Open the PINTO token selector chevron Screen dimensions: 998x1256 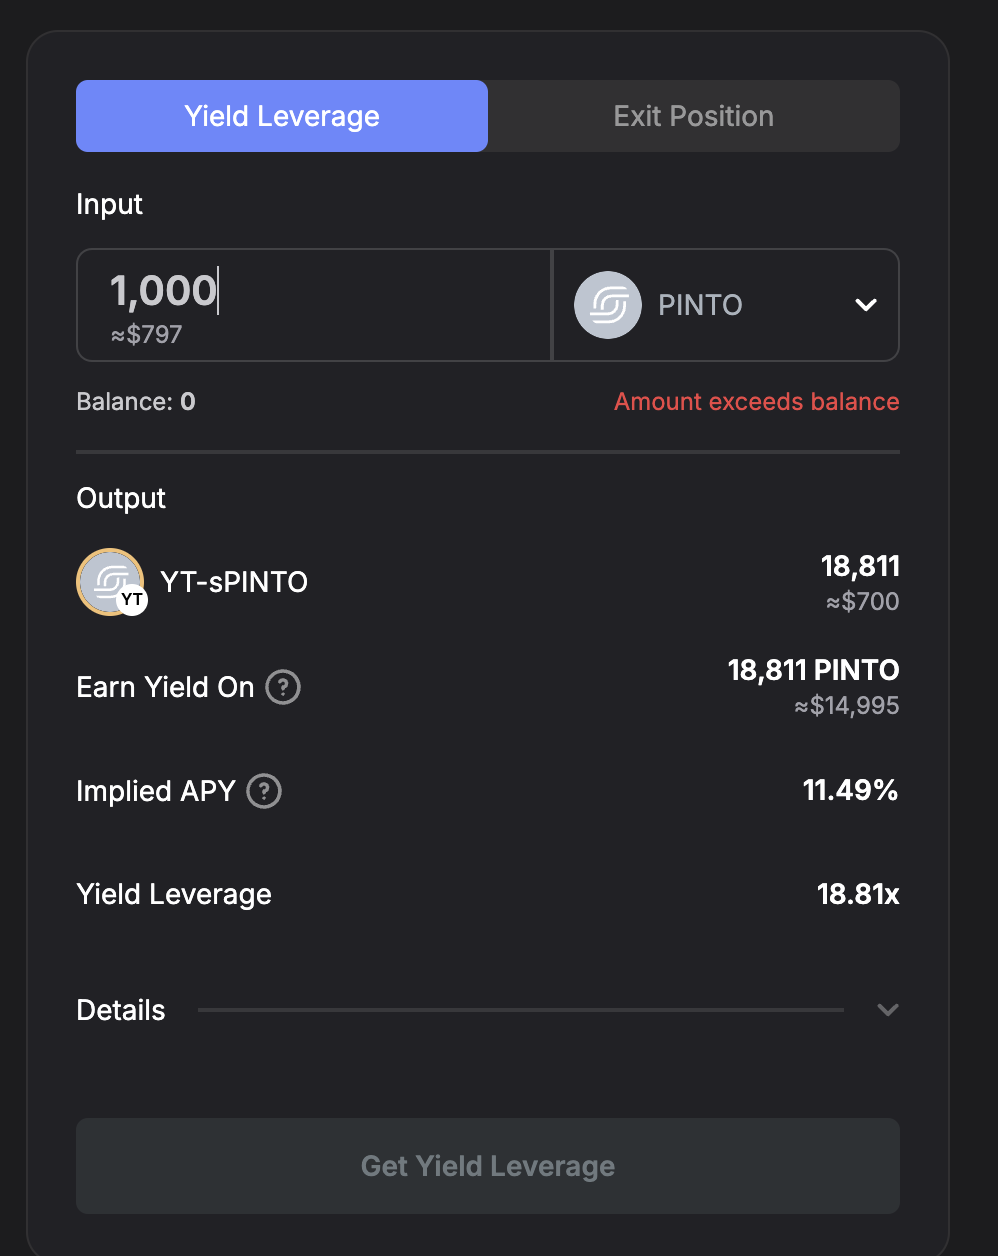click(x=866, y=305)
